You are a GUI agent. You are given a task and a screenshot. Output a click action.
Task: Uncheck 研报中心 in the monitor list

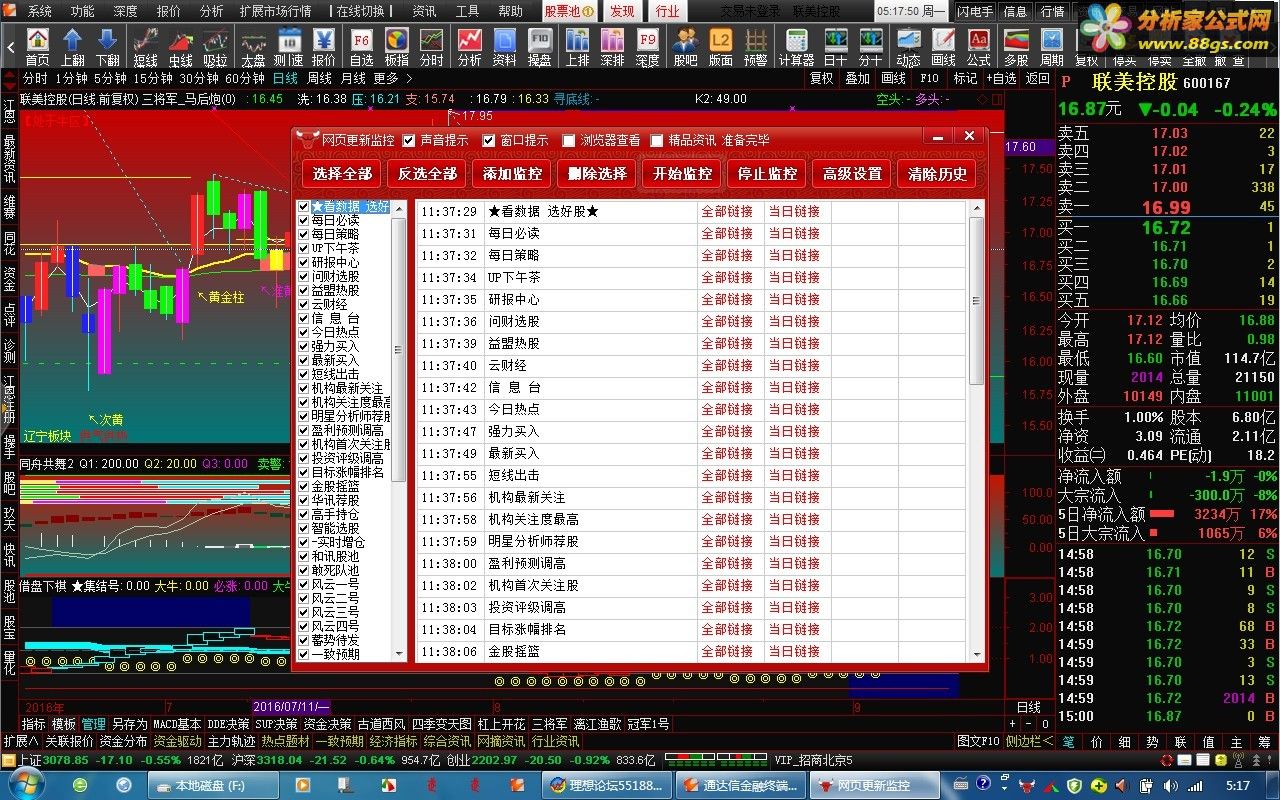[x=304, y=262]
